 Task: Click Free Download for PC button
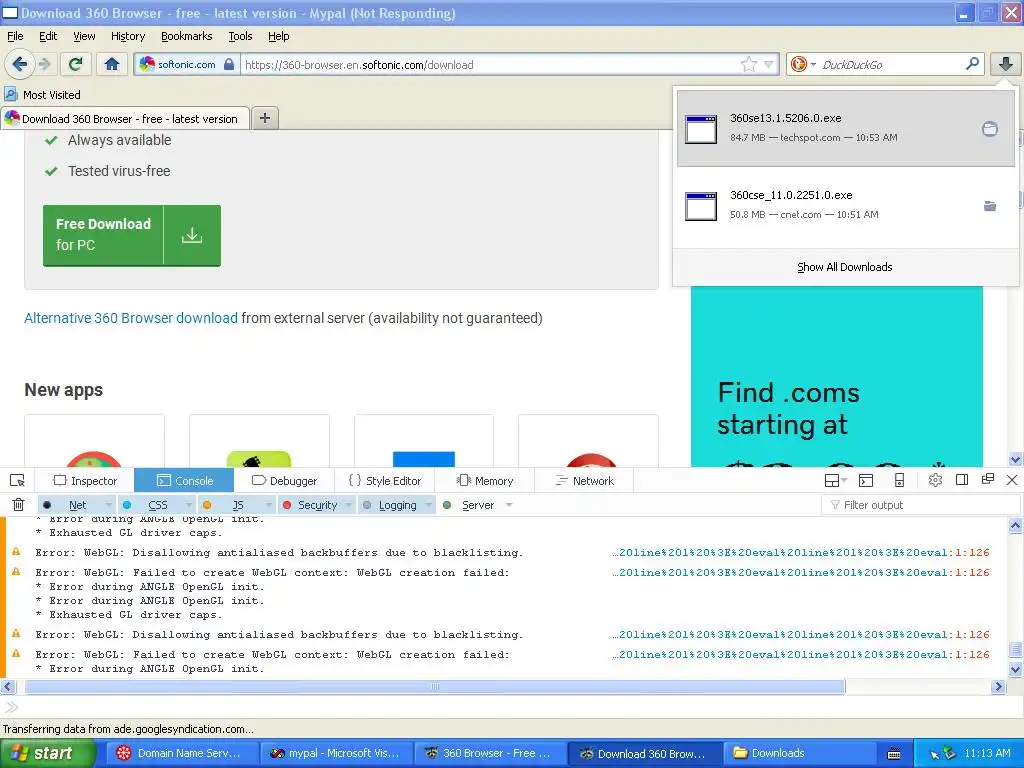[x=132, y=236]
